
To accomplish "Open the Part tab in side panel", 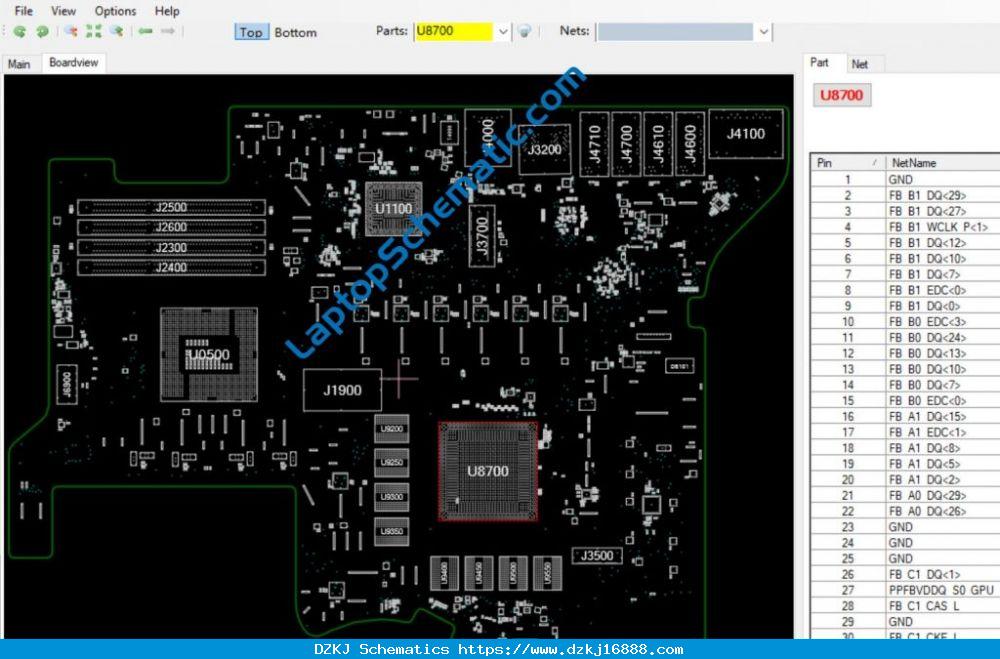I will coord(820,63).
